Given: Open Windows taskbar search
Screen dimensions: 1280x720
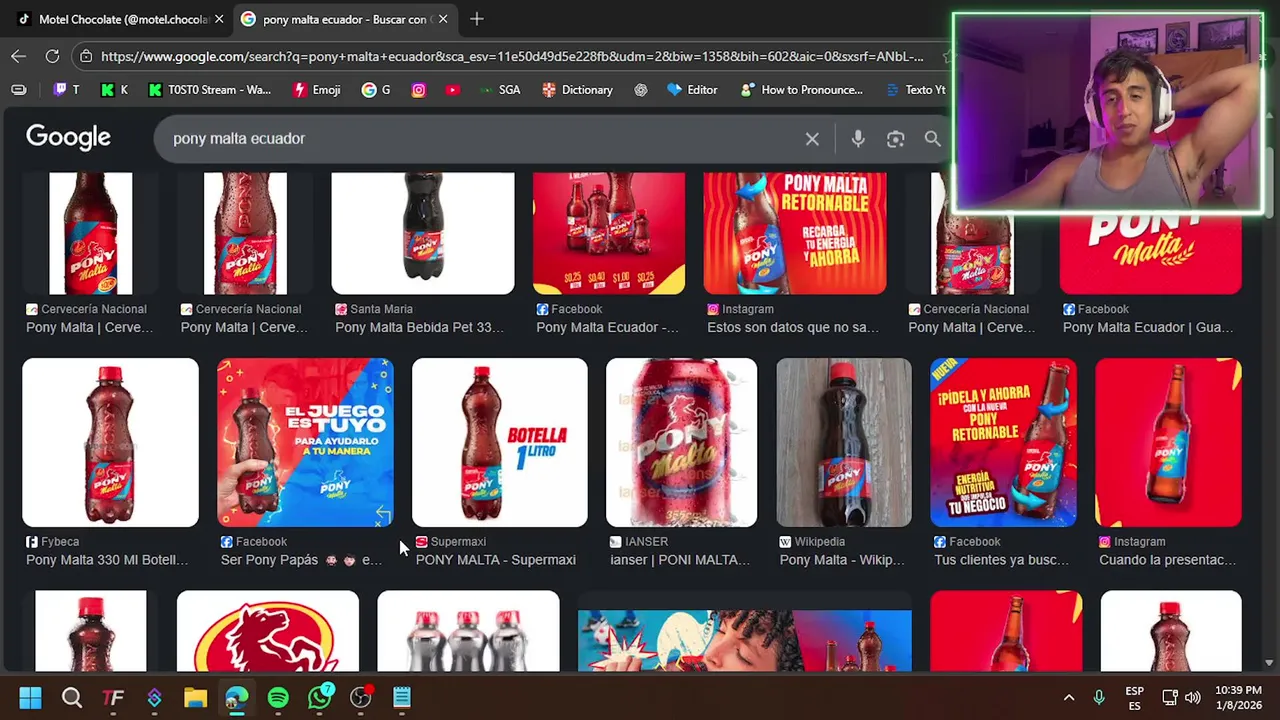Looking at the screenshot, I should tap(72, 697).
